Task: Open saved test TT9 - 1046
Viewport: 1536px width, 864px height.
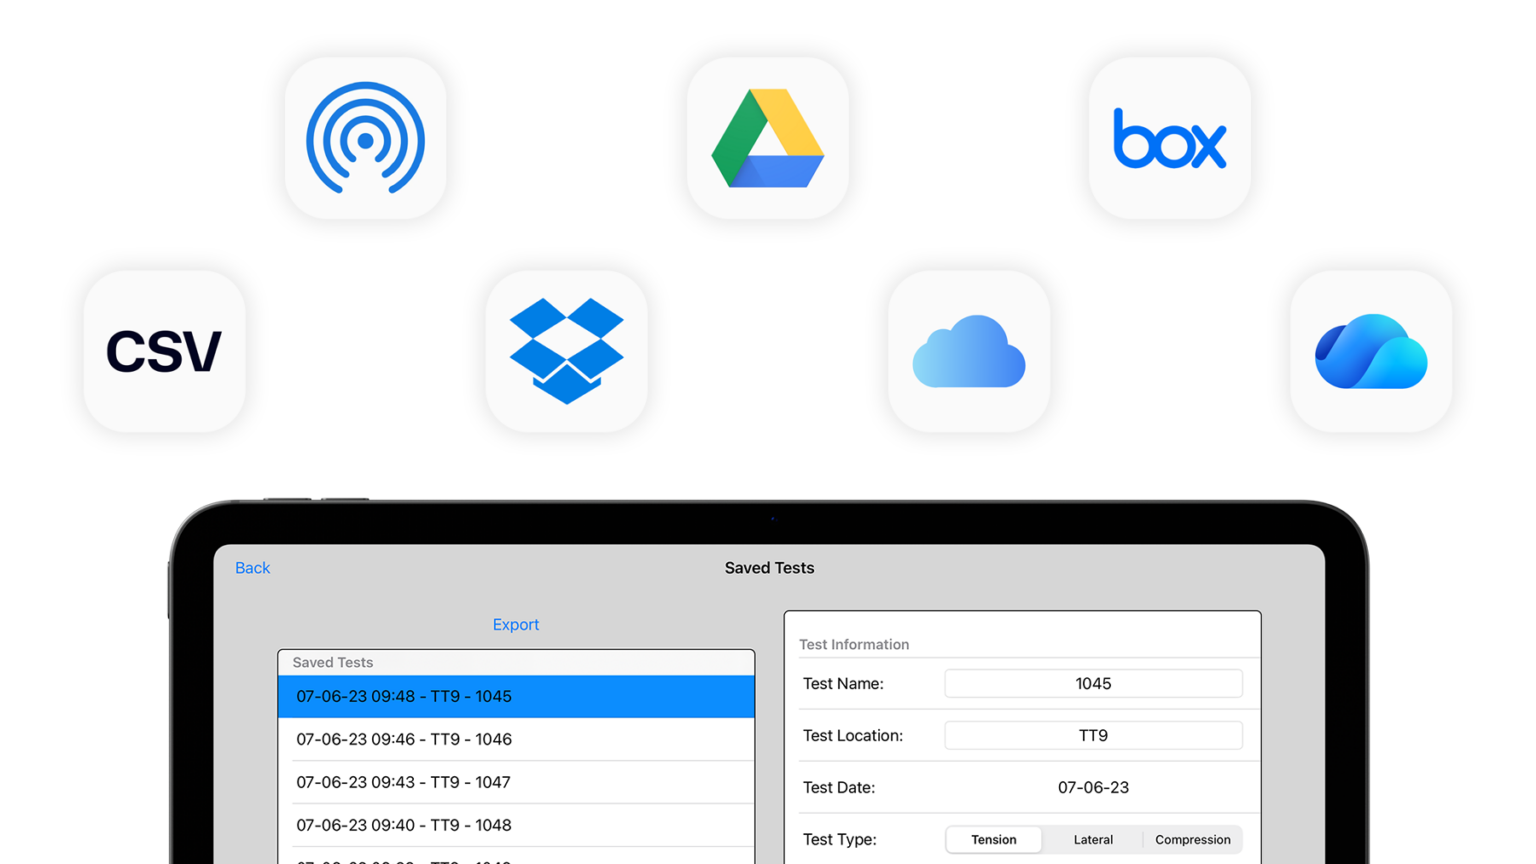Action: coord(516,739)
